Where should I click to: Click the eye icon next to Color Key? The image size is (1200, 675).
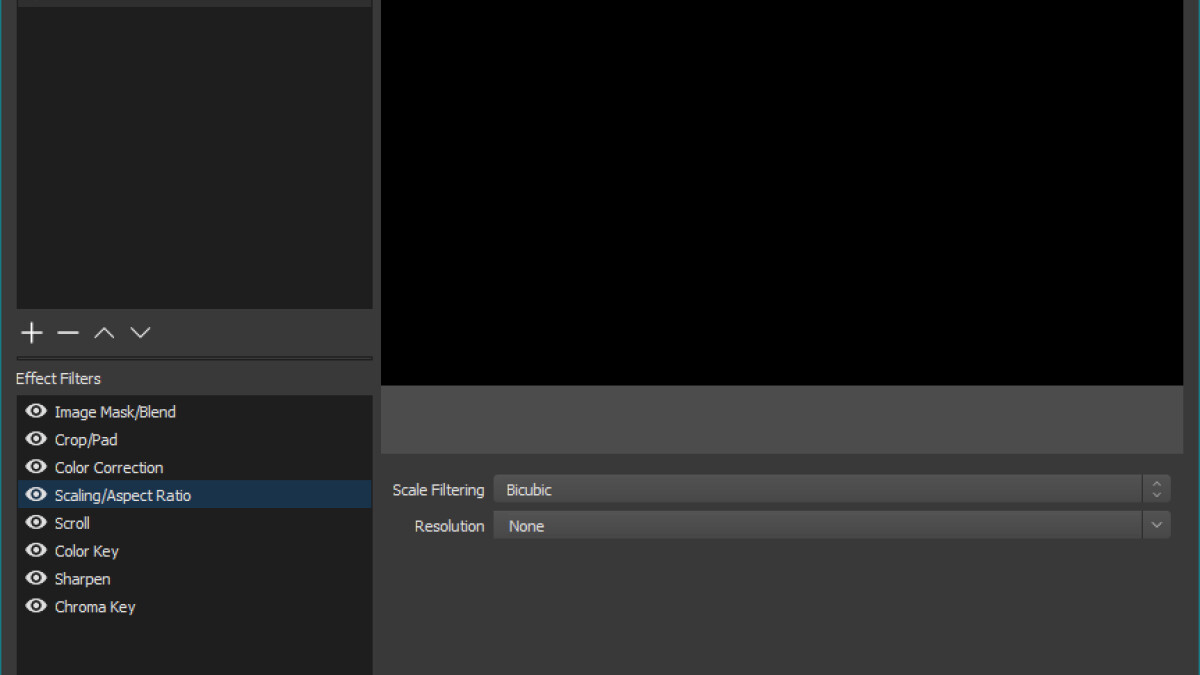(x=35, y=550)
